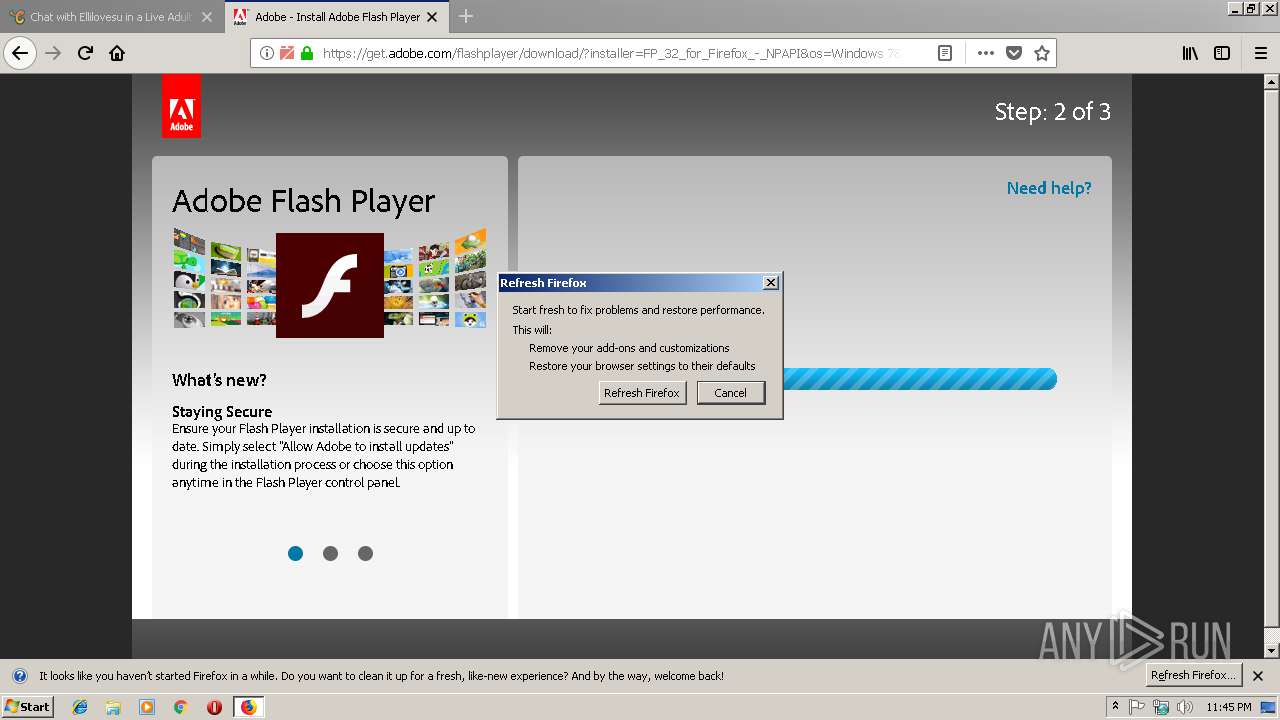The image size is (1280, 720).
Task: Open the Library toolbar button
Action: coord(1190,53)
